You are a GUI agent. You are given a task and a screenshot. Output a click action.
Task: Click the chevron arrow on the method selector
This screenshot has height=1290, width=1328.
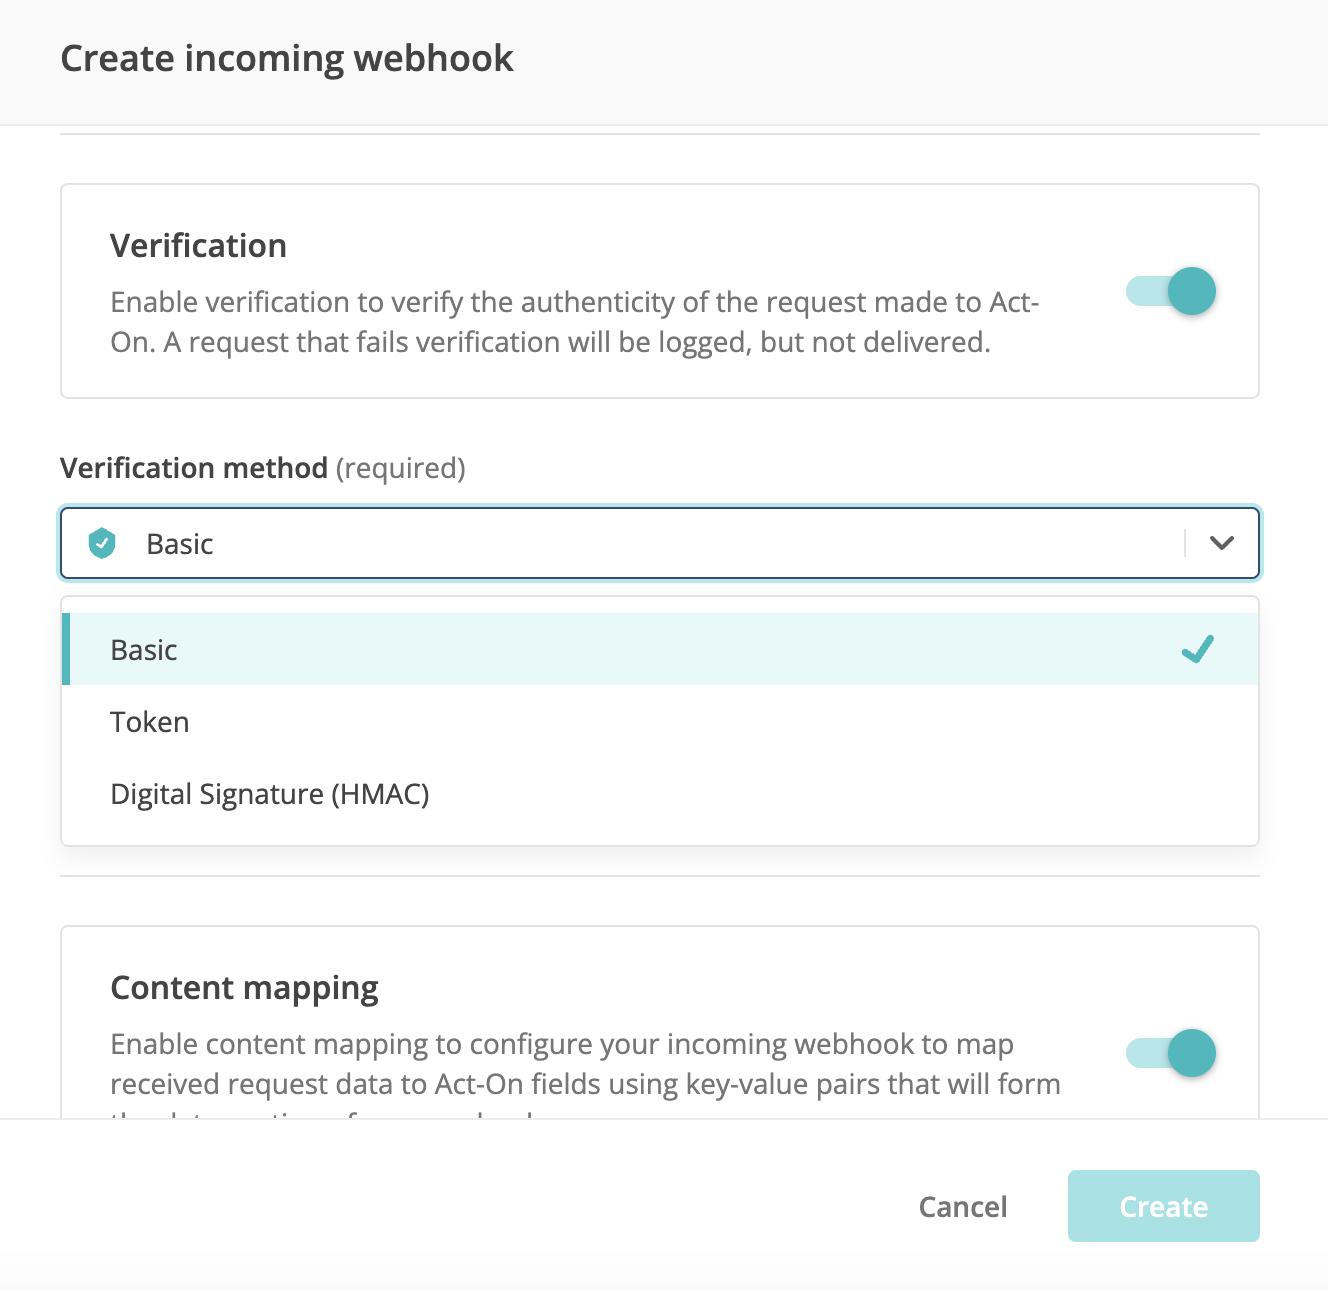point(1220,543)
